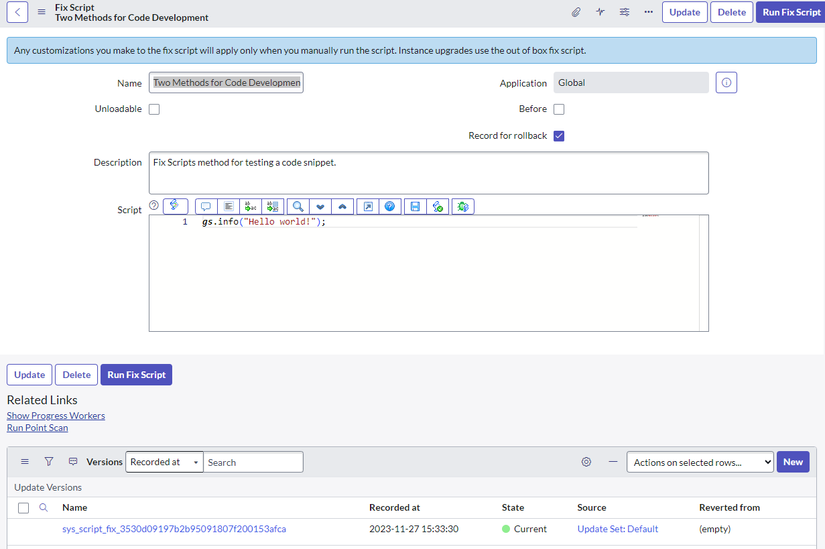Open Show Progress Workers link
Screen dimensions: 825x549
[x=56, y=416]
